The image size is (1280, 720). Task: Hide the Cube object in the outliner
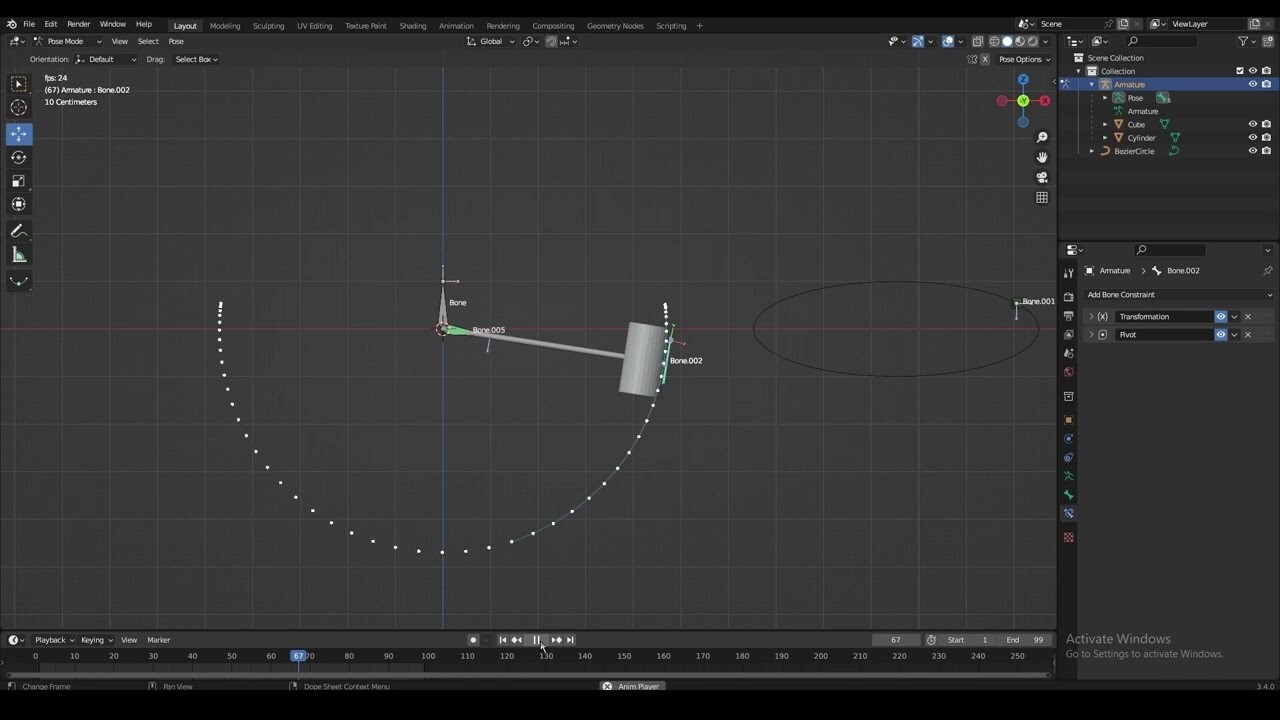click(1252, 123)
